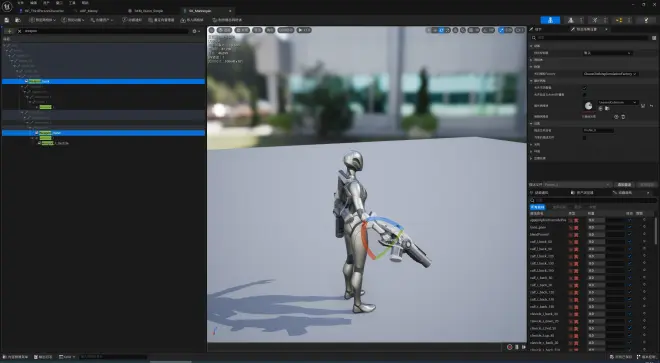Switch to Animation Blueprint mode icon
The image size is (660, 363).
click(x=619, y=20)
